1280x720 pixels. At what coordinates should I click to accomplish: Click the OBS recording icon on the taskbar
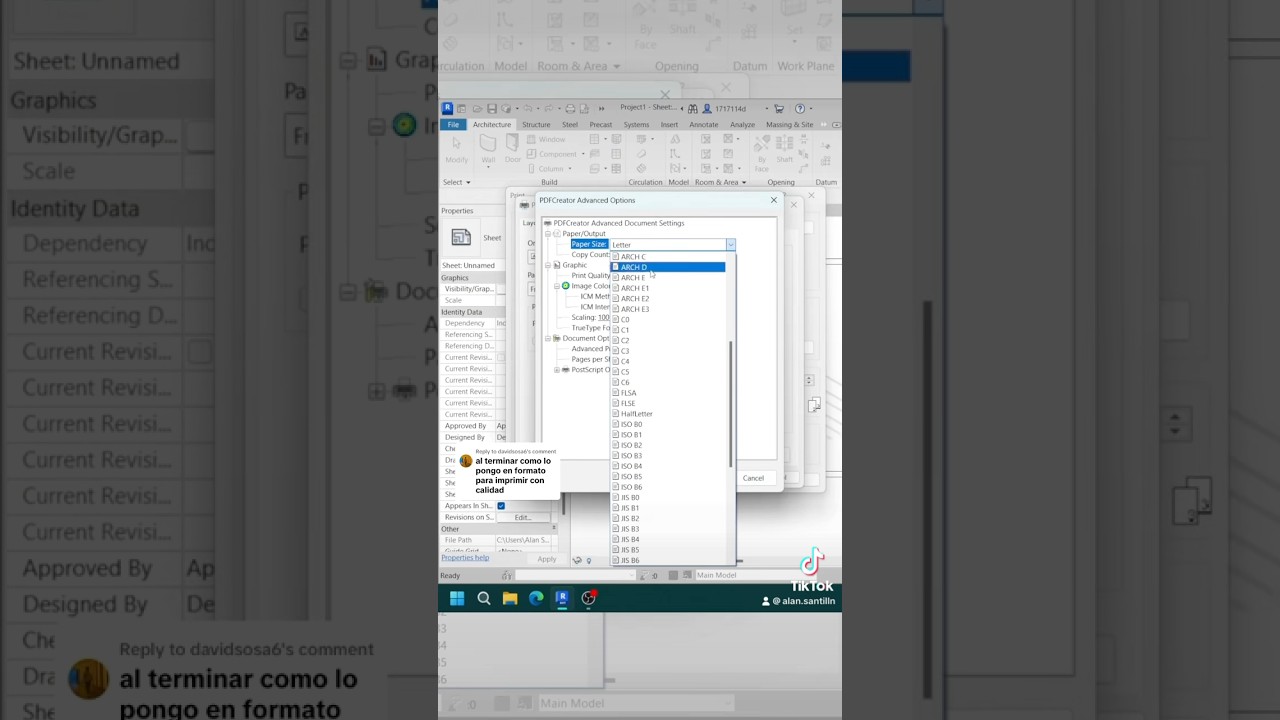589,598
